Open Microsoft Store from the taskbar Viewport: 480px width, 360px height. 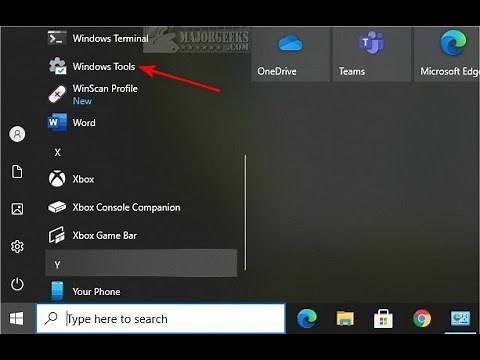coord(383,318)
